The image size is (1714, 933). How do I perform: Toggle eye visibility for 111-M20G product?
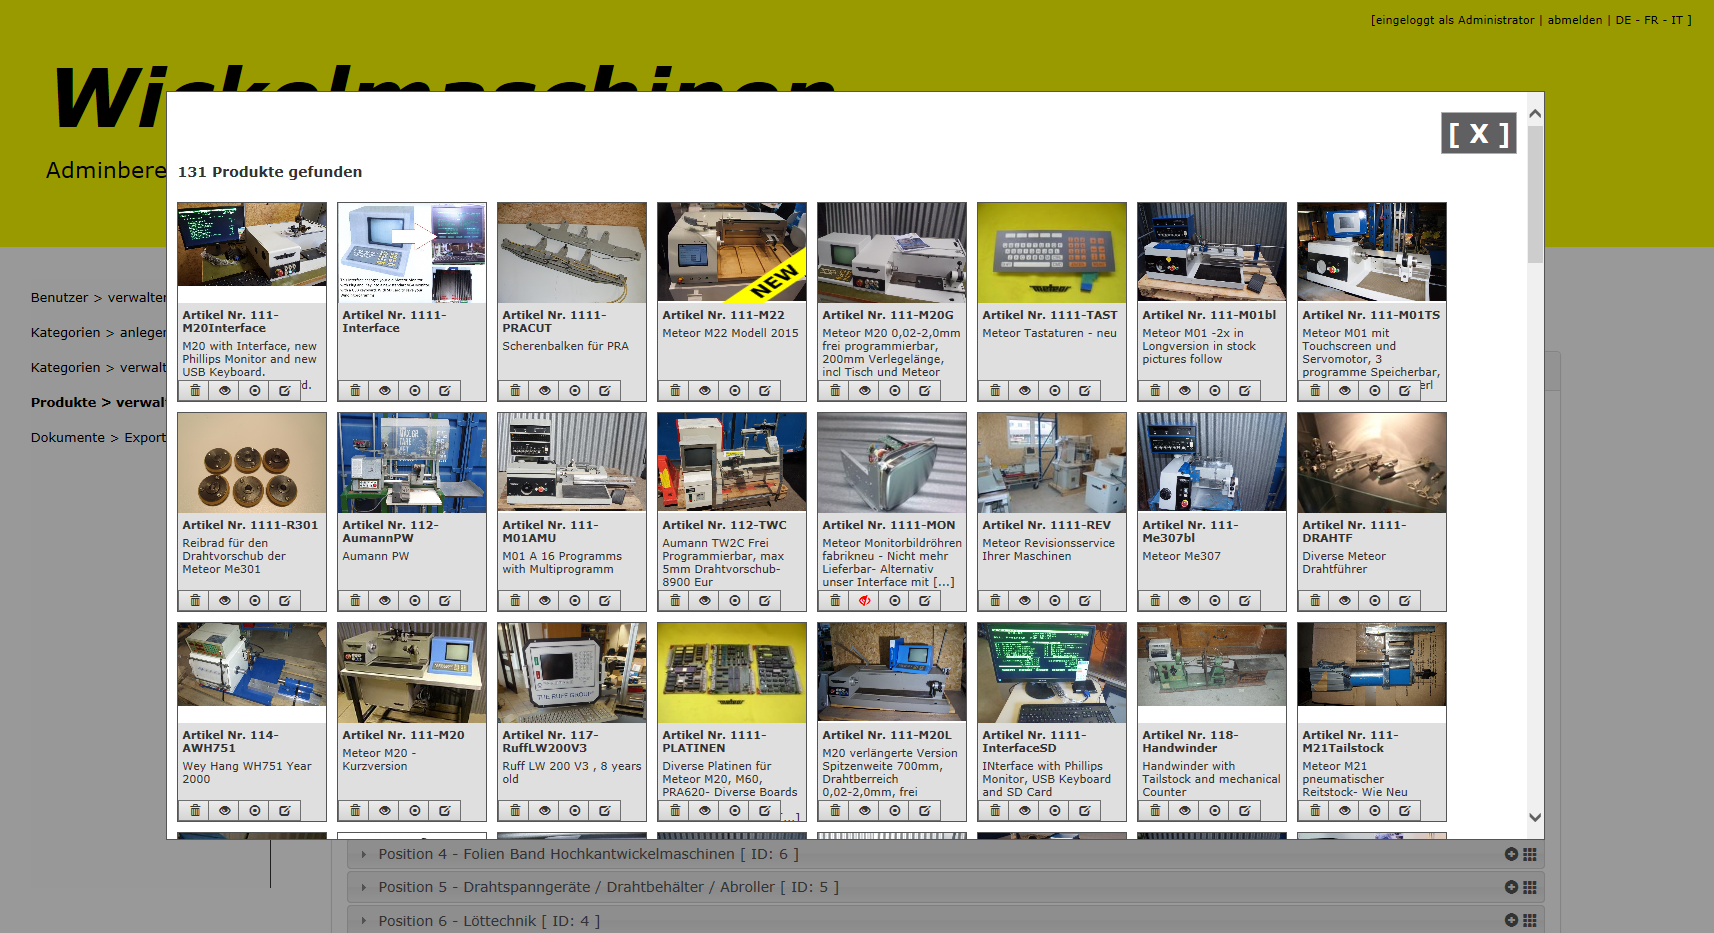coord(865,391)
